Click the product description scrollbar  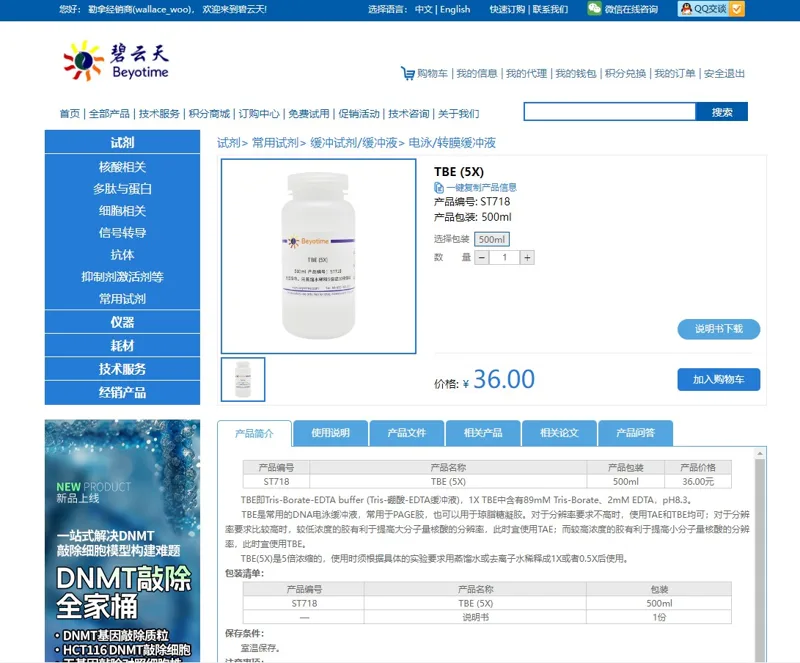point(760,559)
